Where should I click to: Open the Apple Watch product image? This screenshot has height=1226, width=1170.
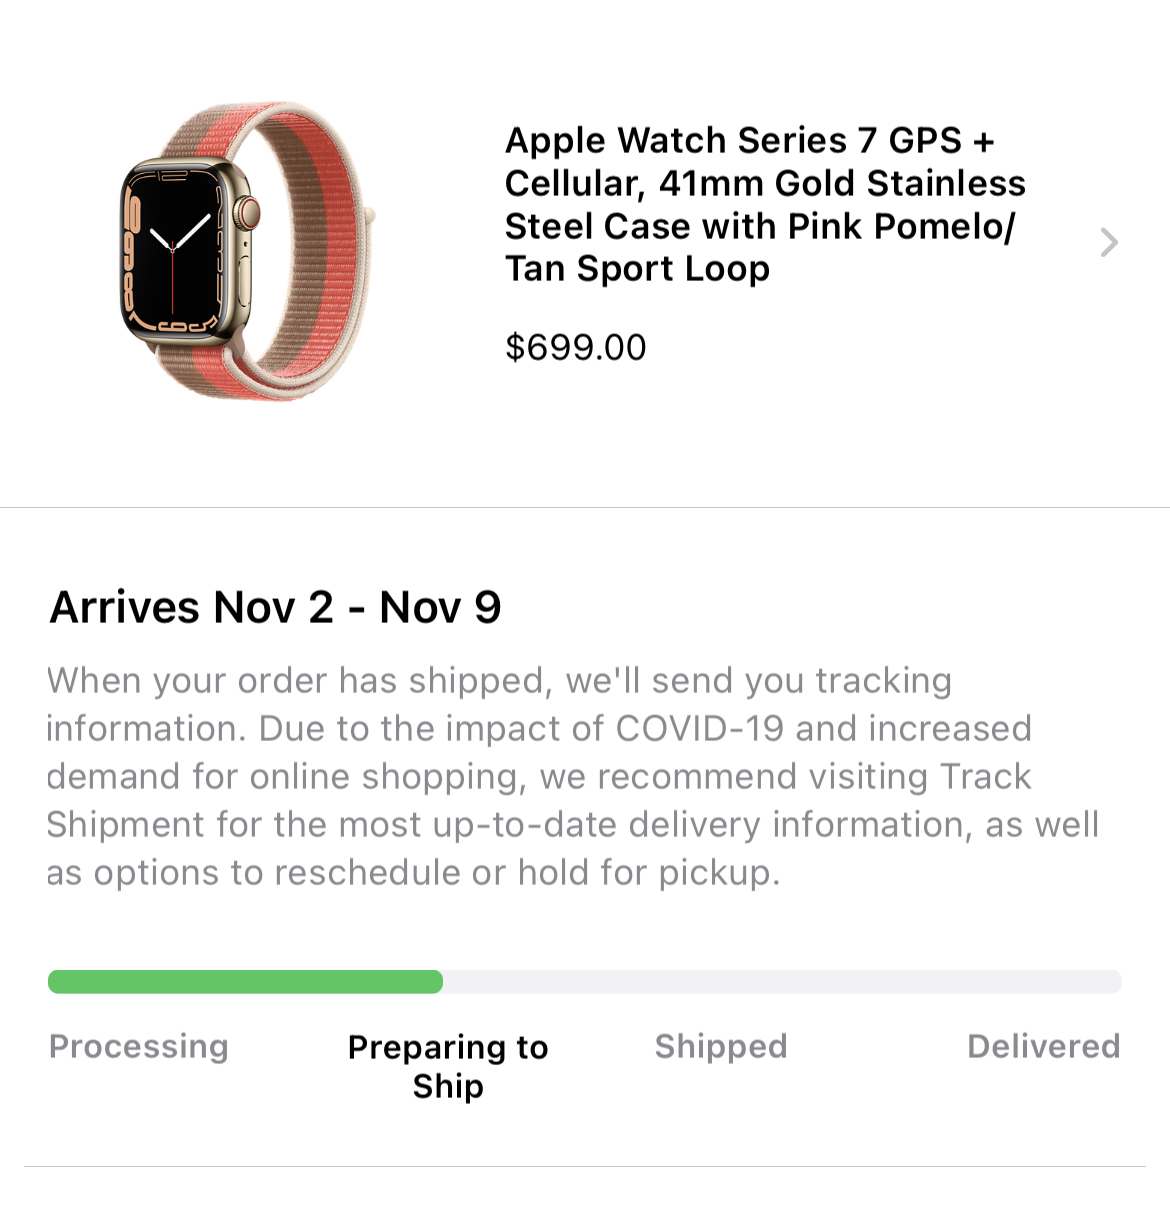click(246, 250)
